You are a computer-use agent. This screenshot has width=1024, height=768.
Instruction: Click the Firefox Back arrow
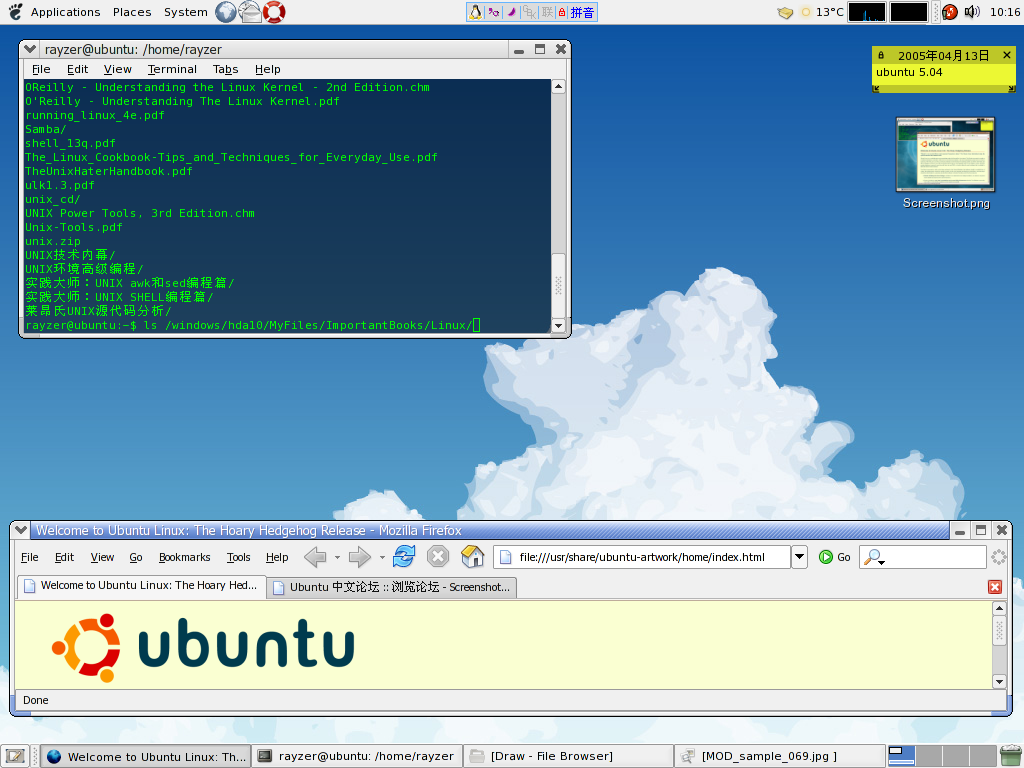click(315, 557)
